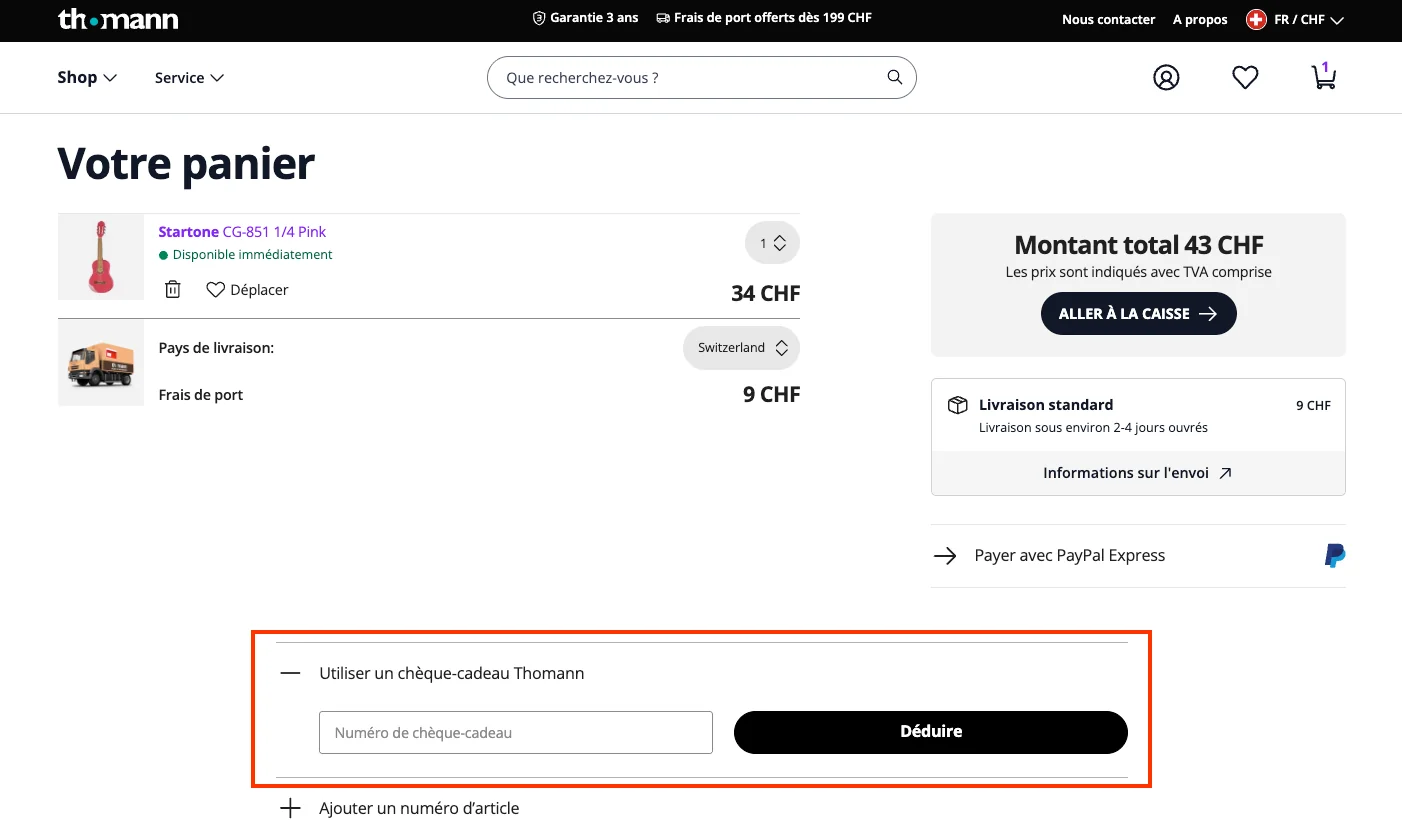Open the wishlist heart icon
This screenshot has width=1402, height=837.
pos(1244,77)
